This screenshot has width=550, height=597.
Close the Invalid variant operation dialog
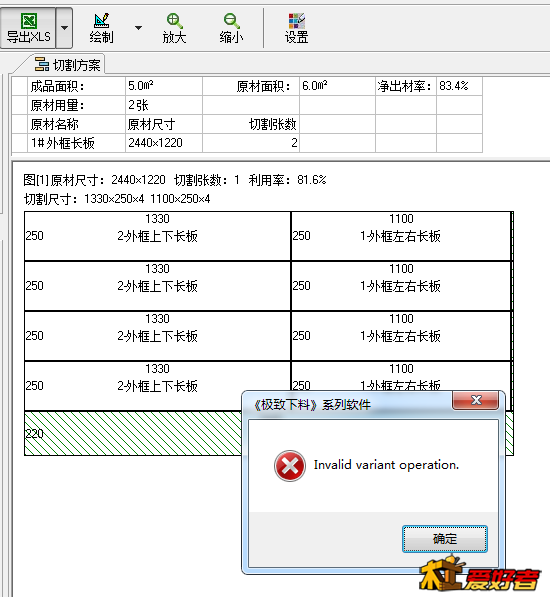(476, 400)
